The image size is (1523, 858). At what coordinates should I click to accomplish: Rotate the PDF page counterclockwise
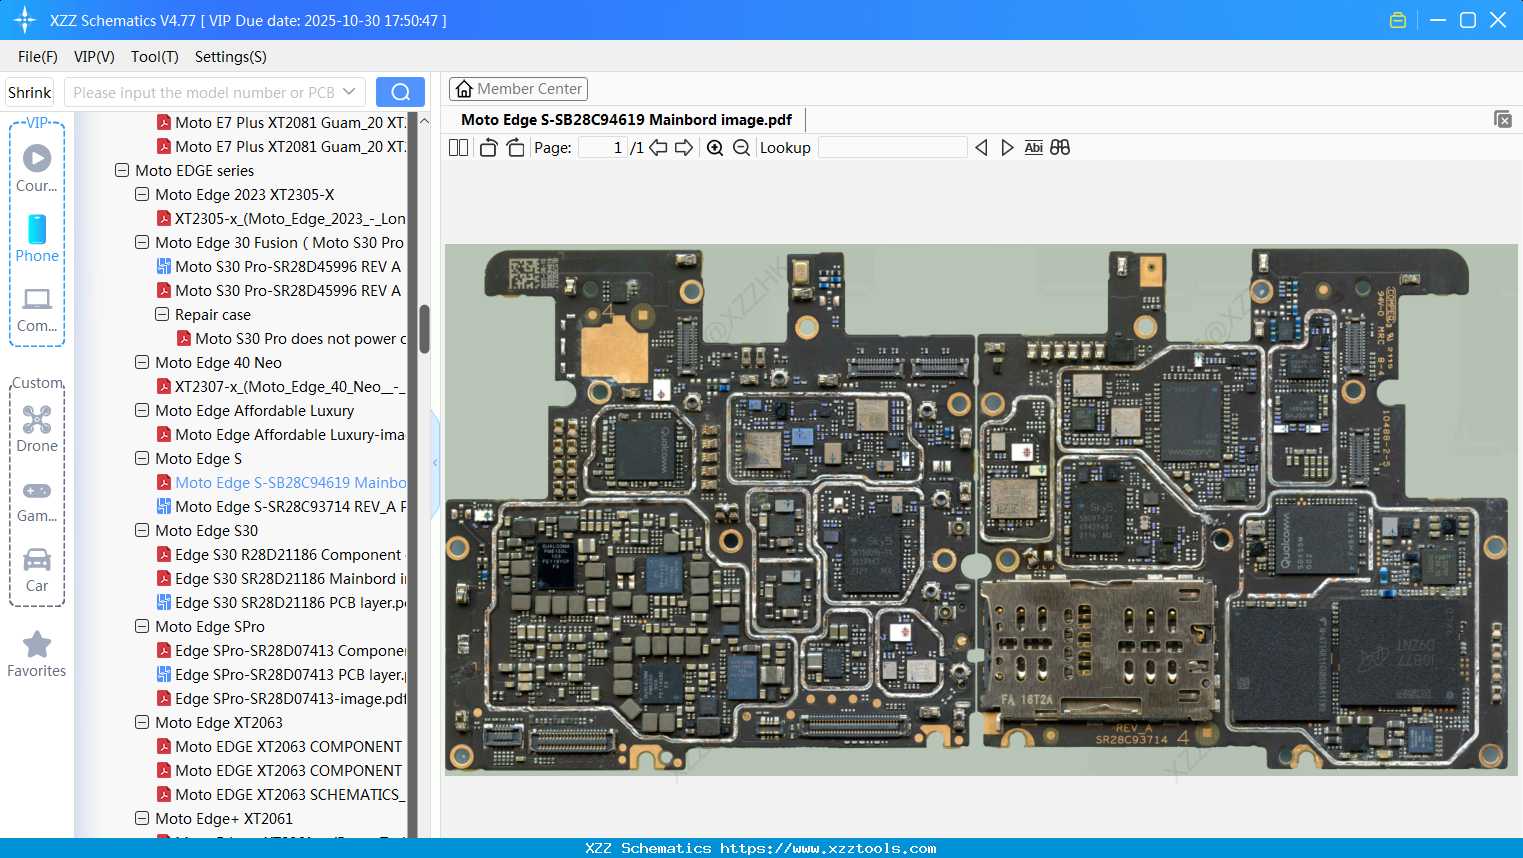[x=487, y=147]
